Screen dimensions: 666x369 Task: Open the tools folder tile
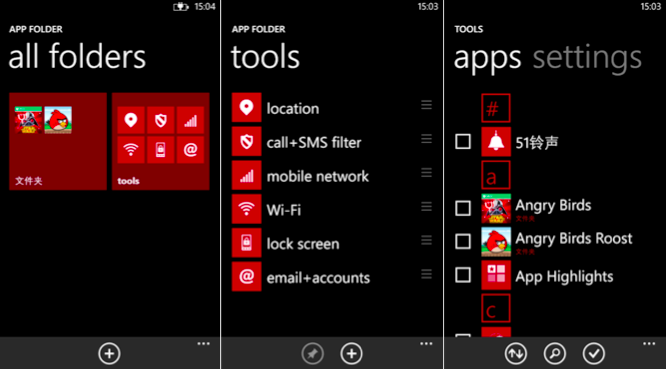tap(161, 141)
